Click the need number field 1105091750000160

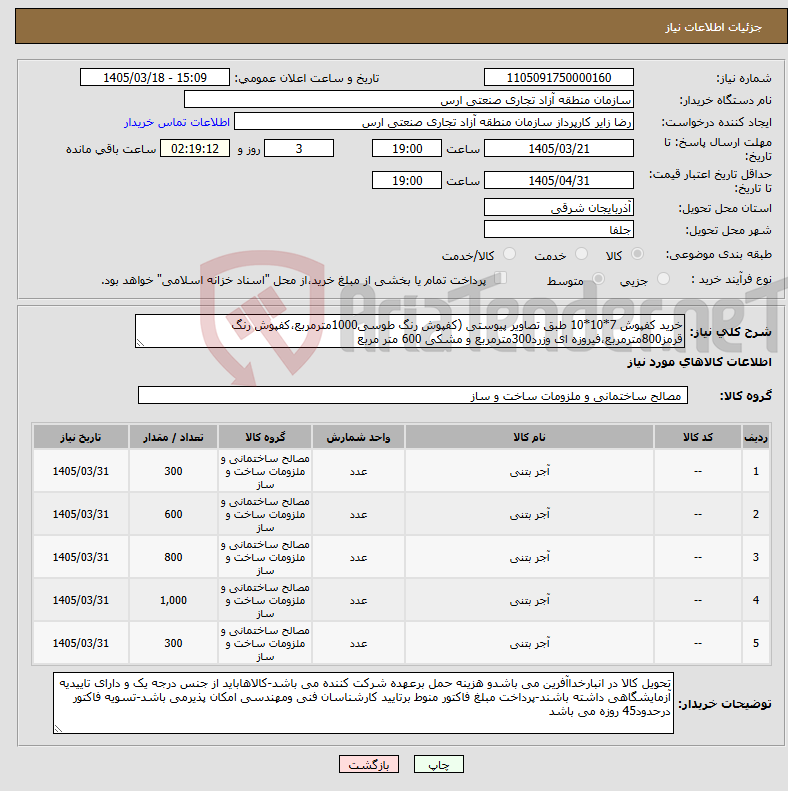(x=558, y=78)
